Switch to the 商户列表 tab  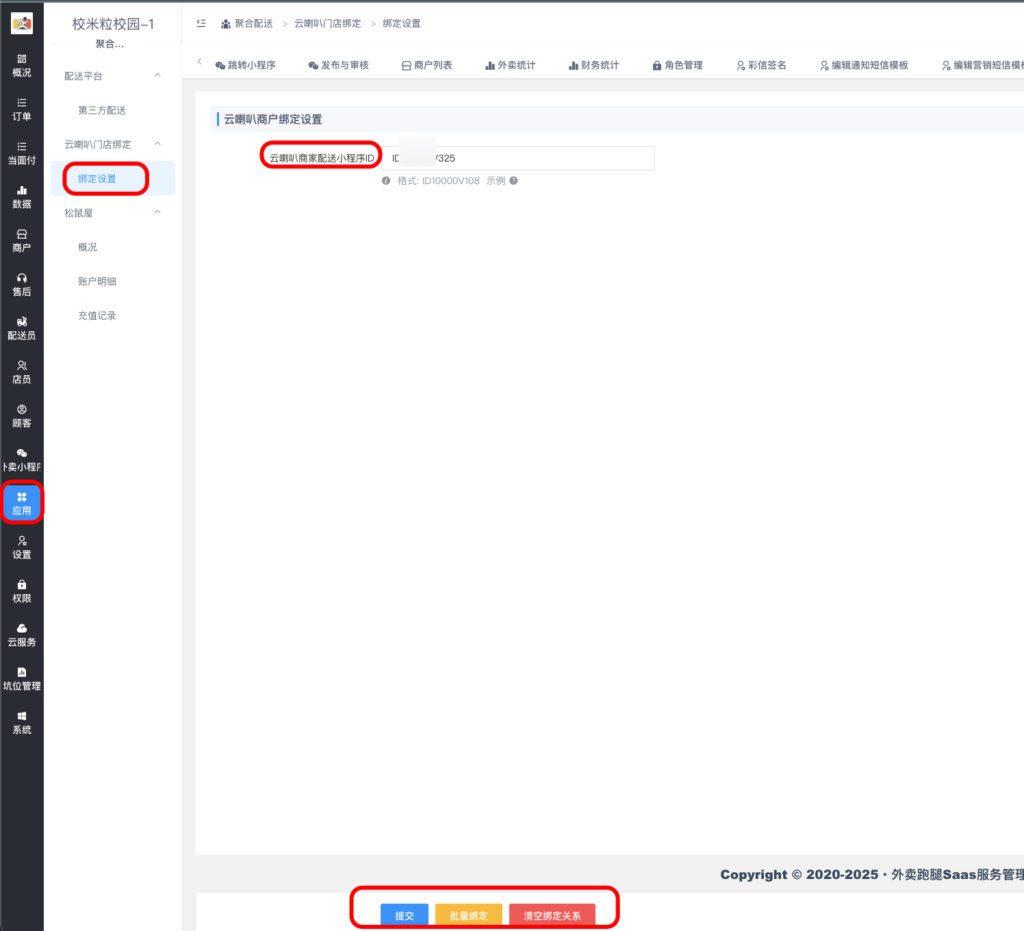(427, 65)
